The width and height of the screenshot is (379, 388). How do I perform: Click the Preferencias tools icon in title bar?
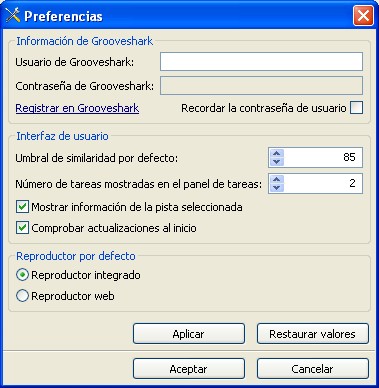coord(13,15)
